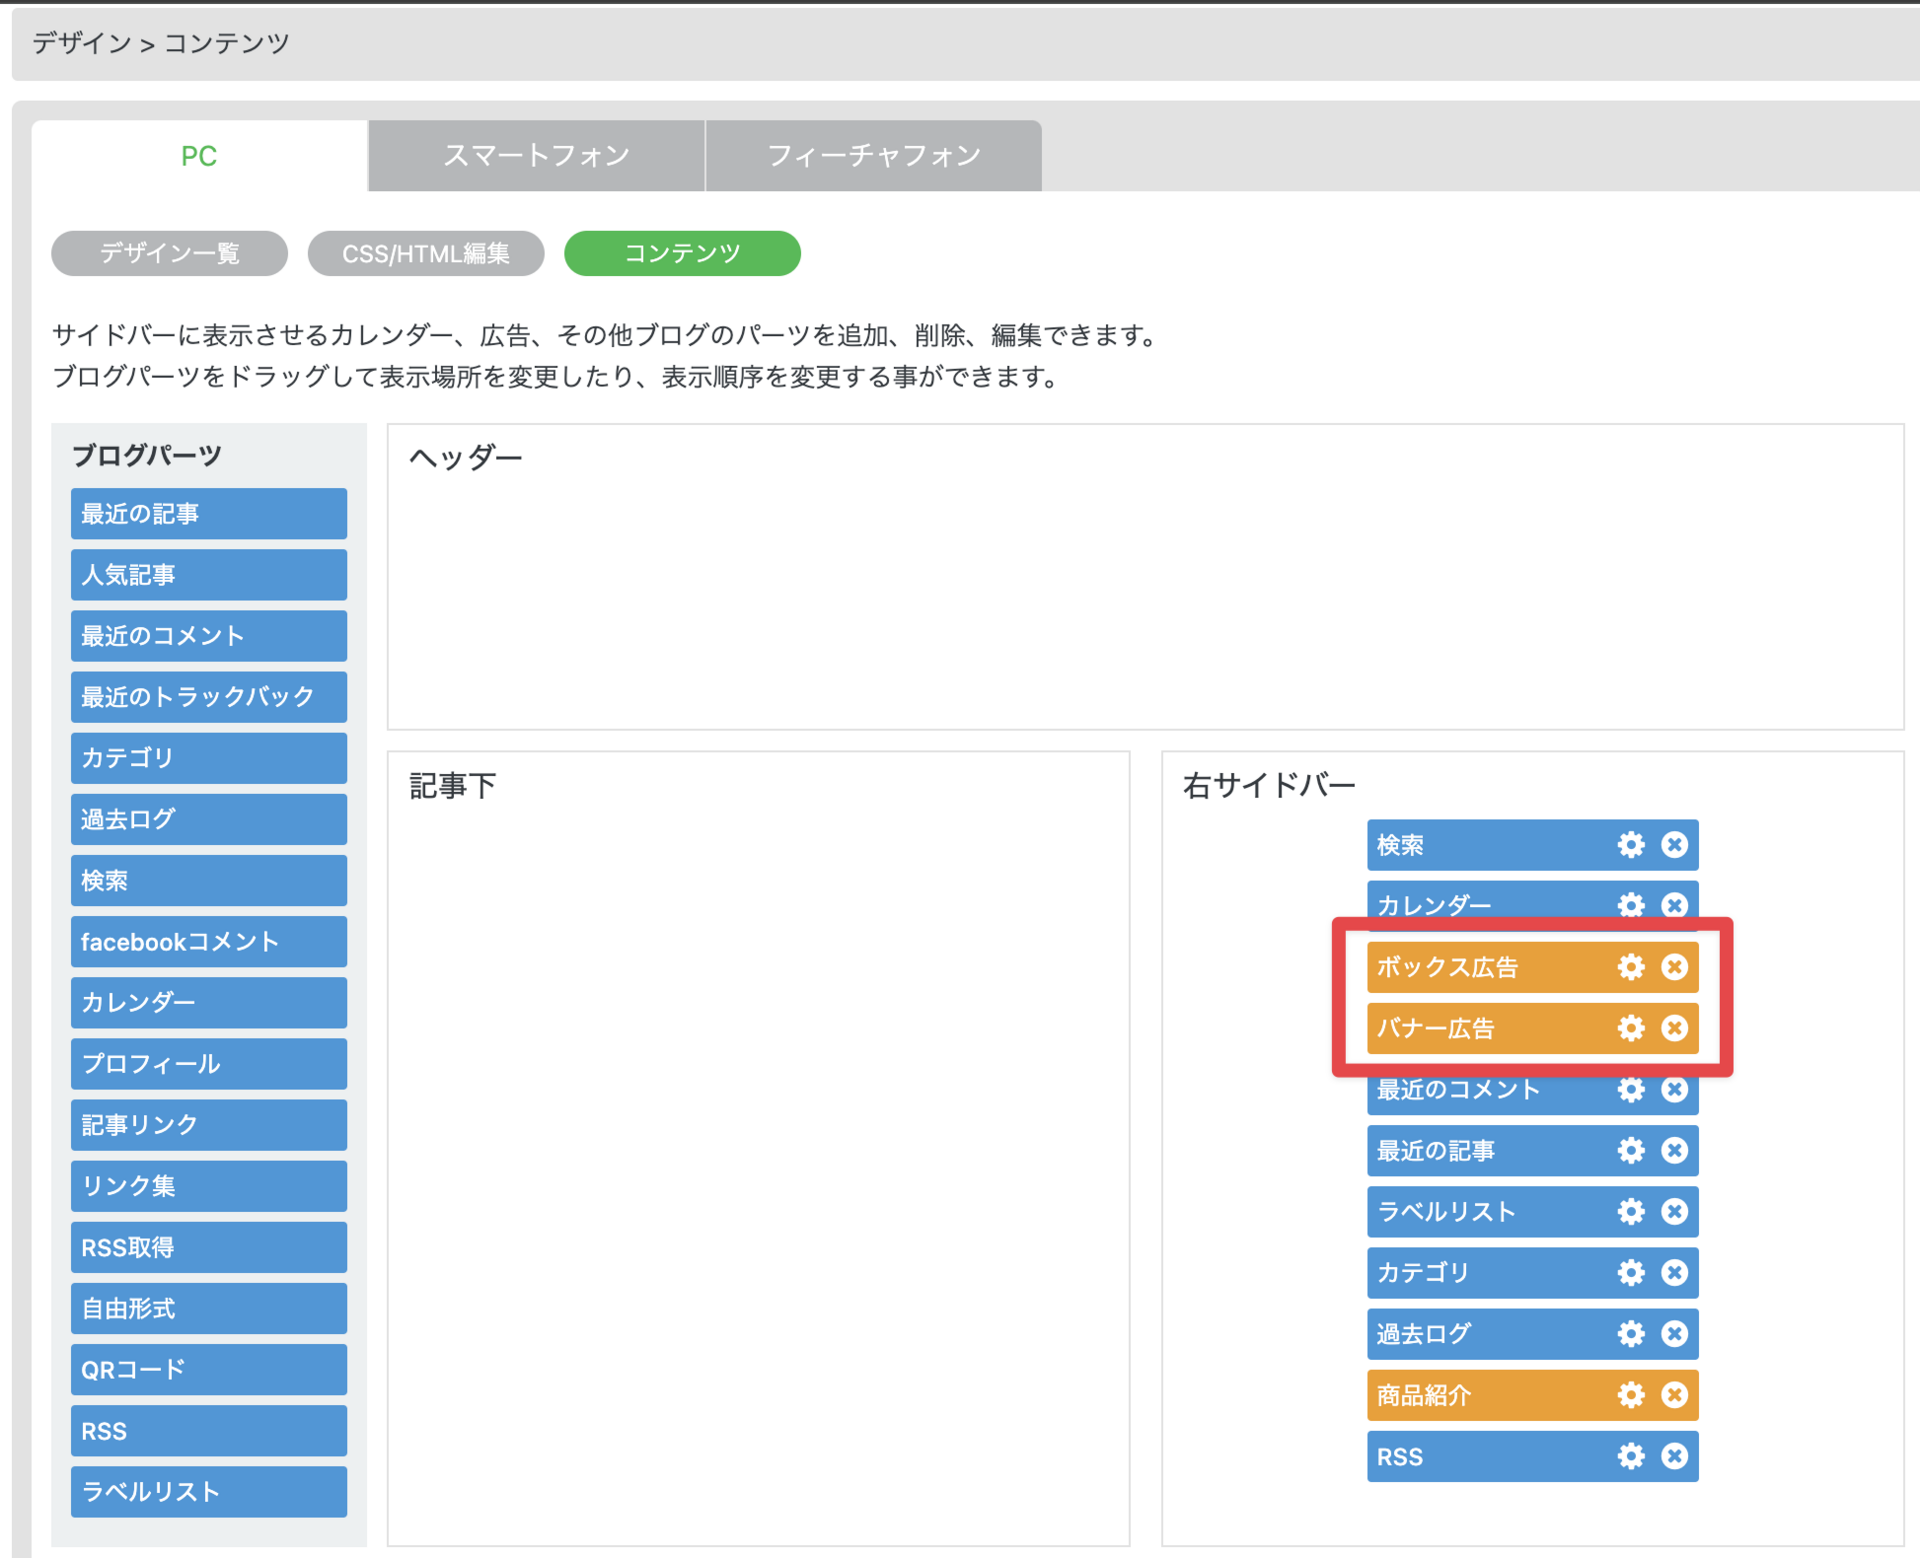Viewport: 1920px width, 1558px height.
Task: Select the 自由形式 blog part
Action: (208, 1308)
